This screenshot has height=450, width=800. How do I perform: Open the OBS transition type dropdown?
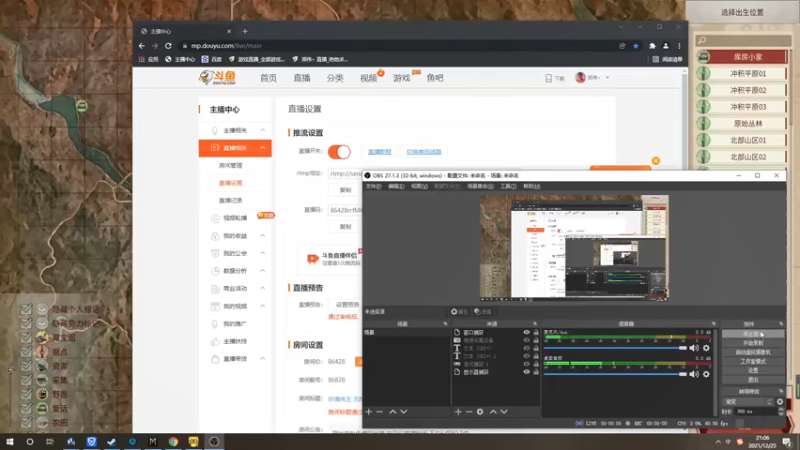(x=748, y=402)
